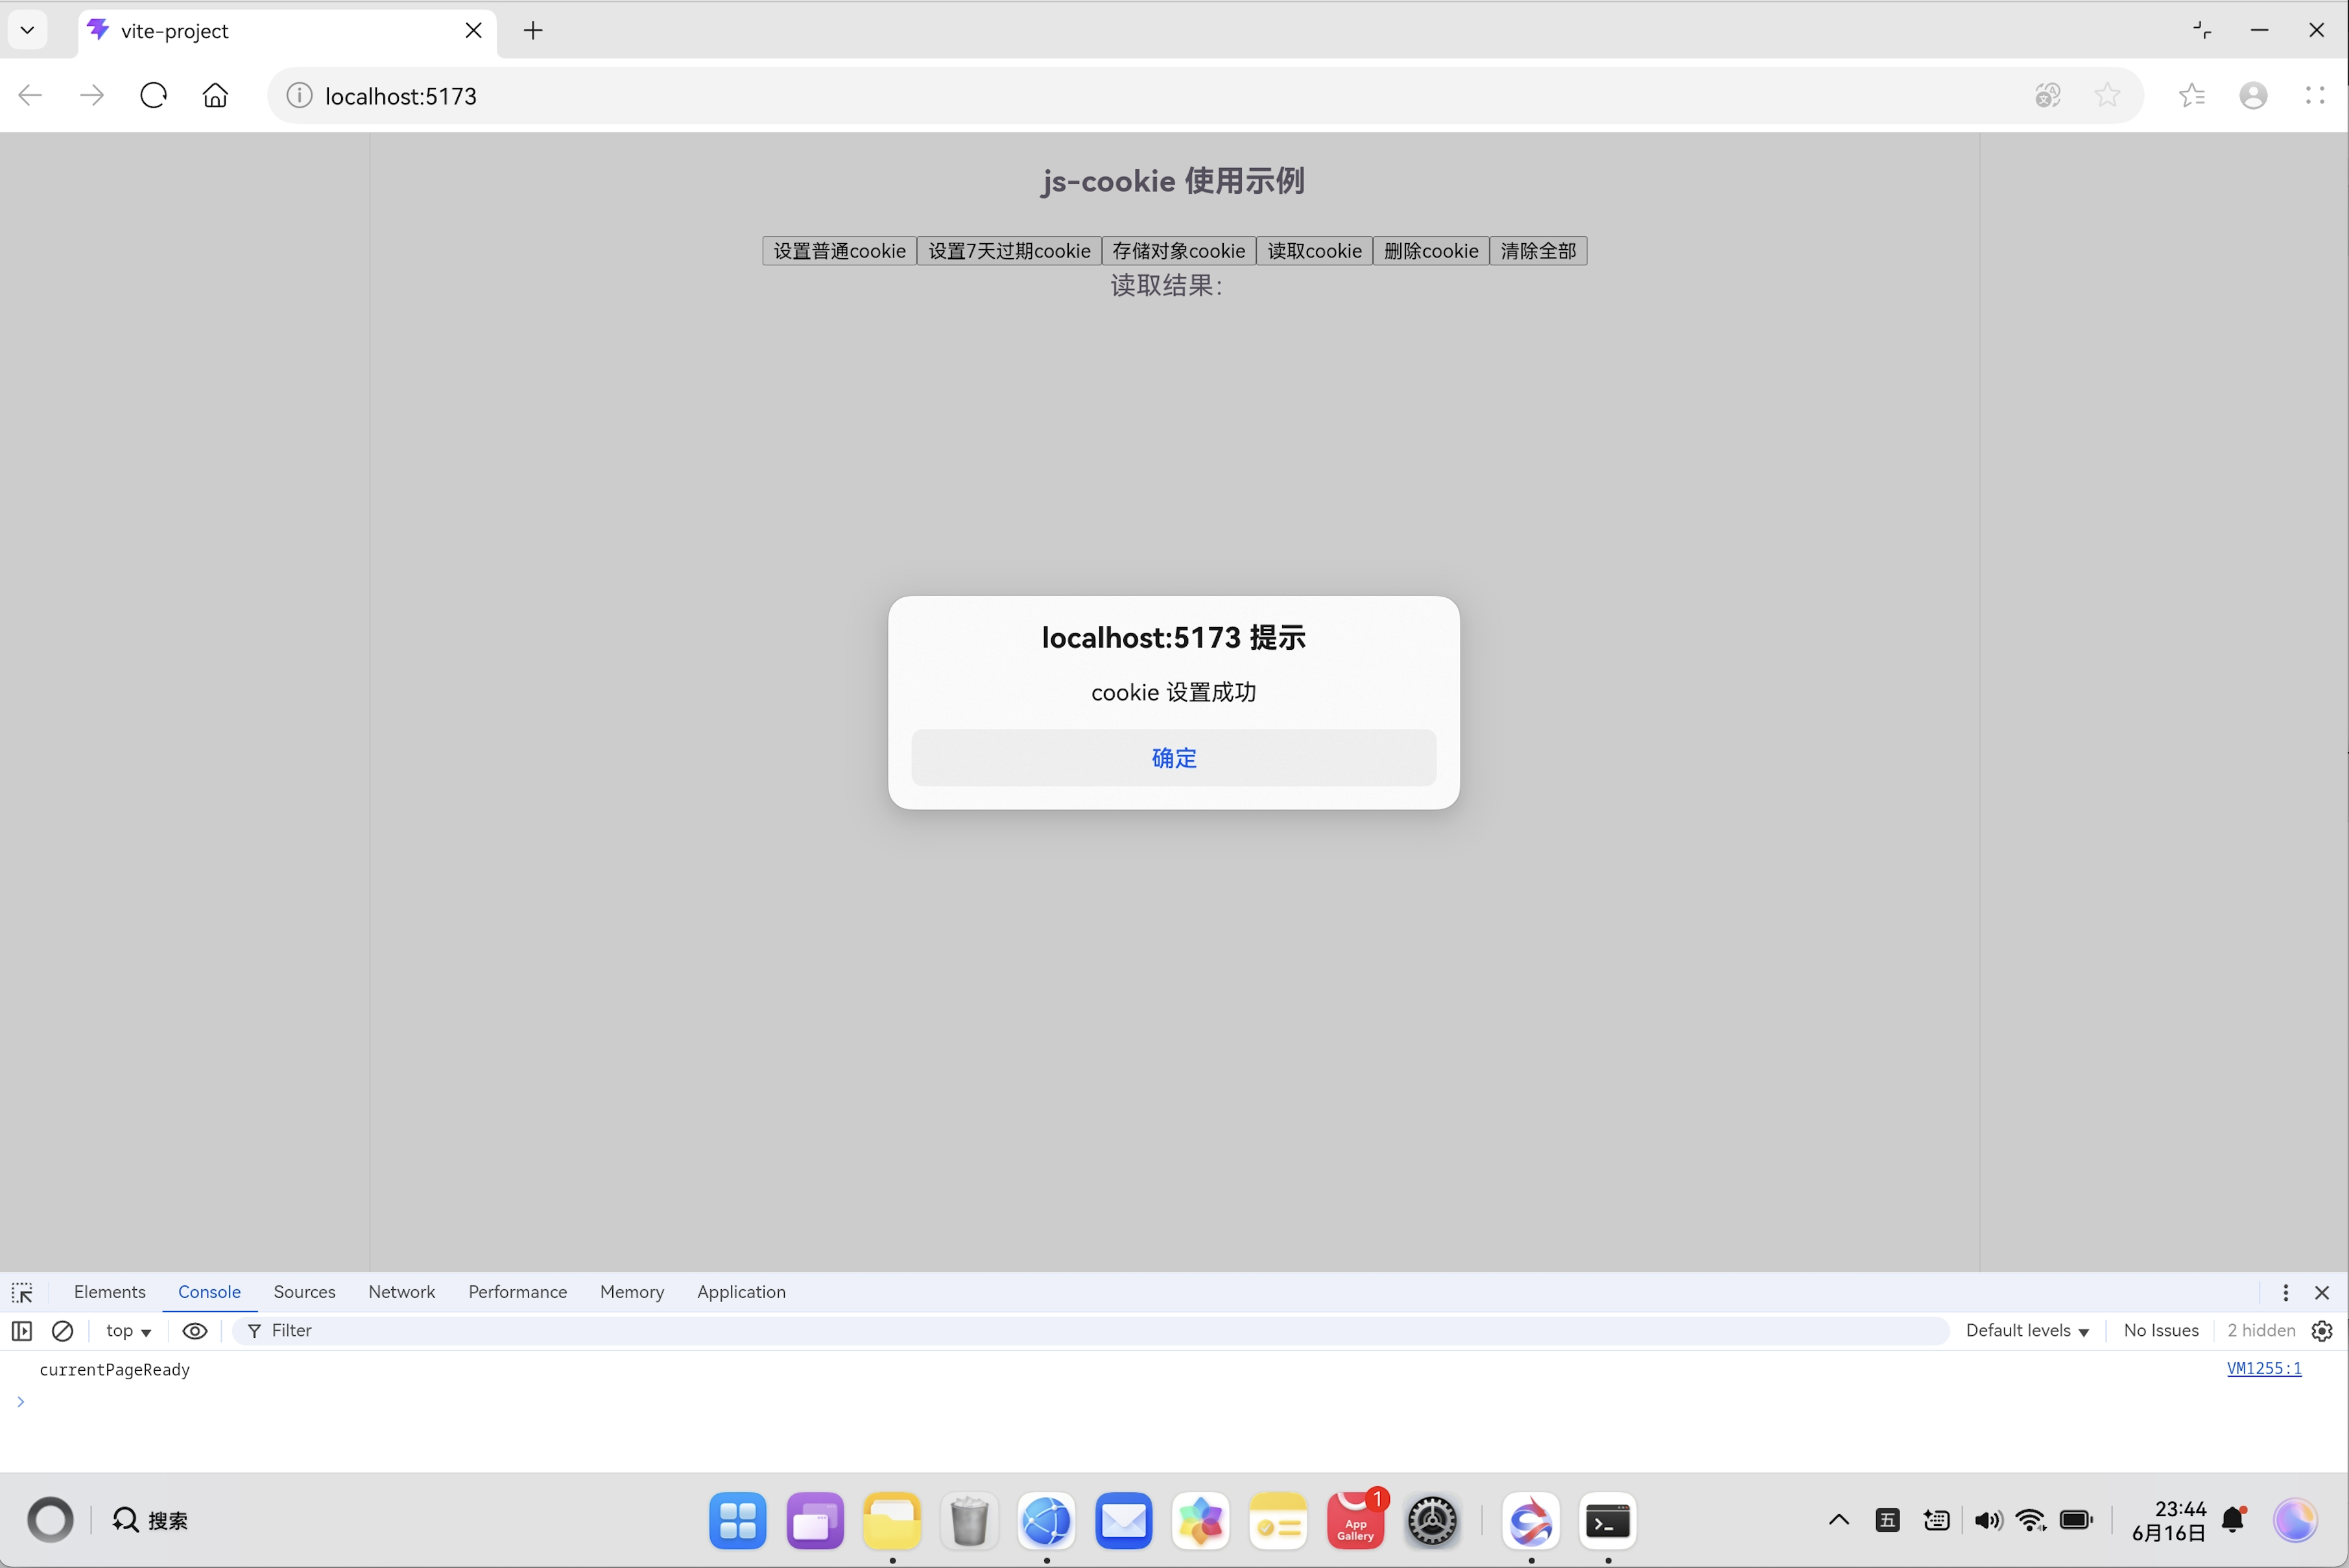This screenshot has width=2349, height=1568.
Task: Click the console Filter input
Action: point(1090,1330)
